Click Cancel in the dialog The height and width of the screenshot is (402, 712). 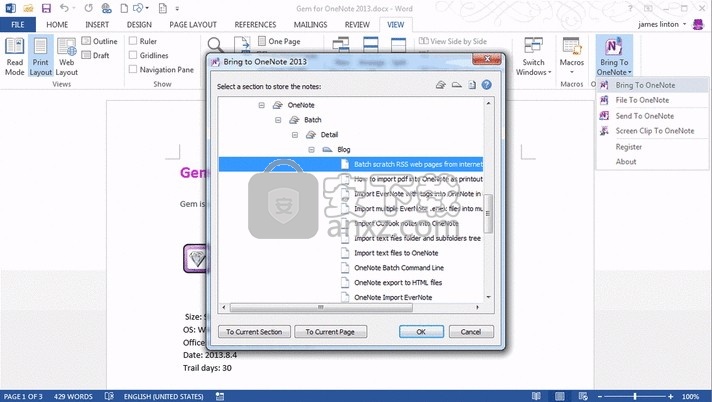click(x=471, y=332)
